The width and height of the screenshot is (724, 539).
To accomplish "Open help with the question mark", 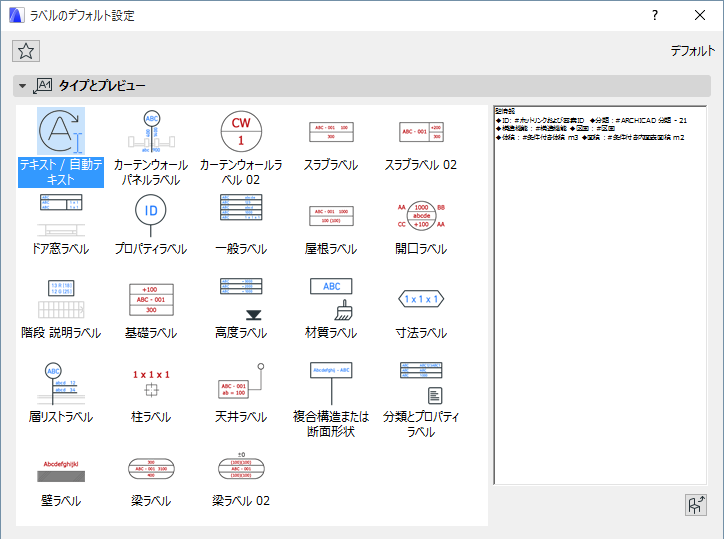I will coord(655,15).
